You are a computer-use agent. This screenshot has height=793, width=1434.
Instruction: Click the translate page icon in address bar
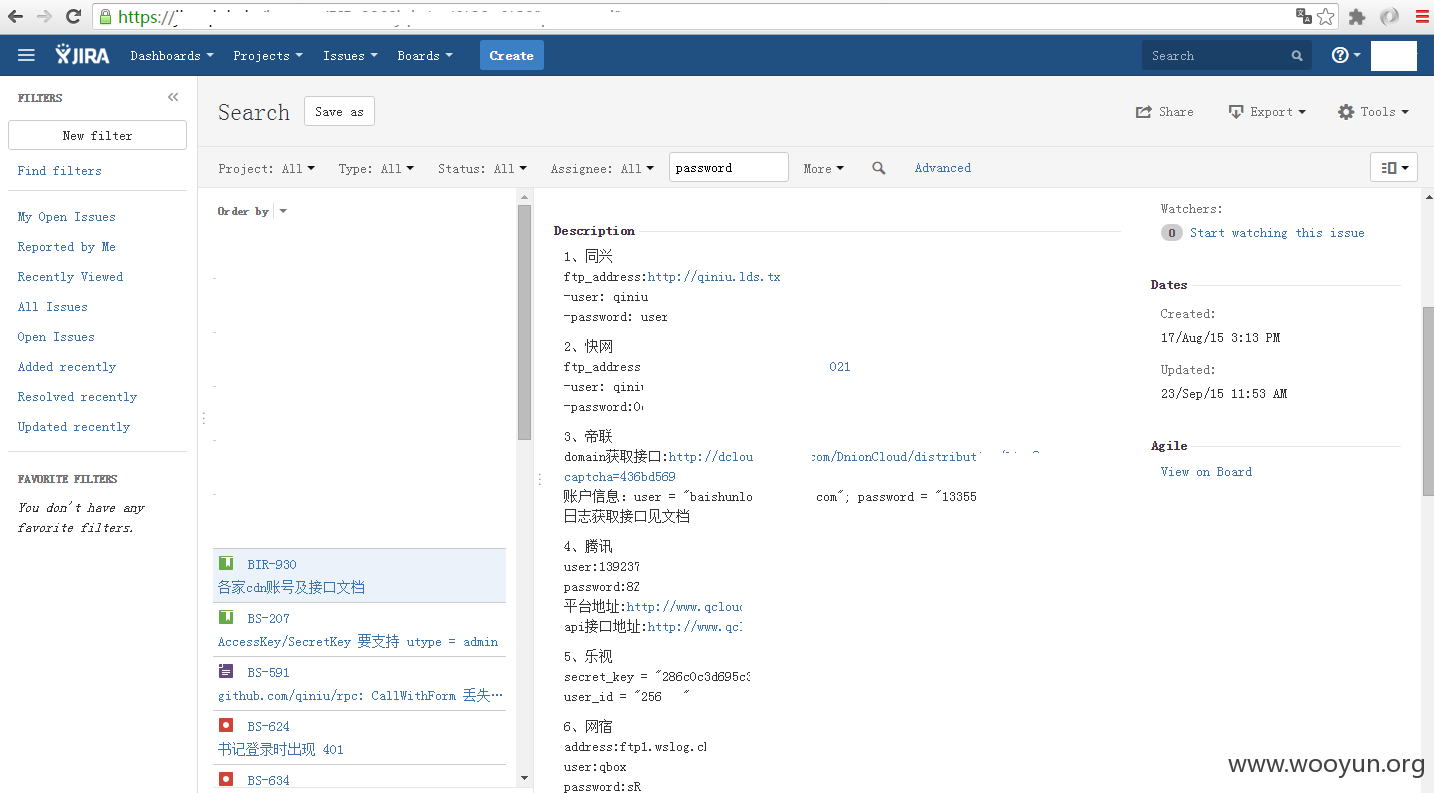[1304, 16]
